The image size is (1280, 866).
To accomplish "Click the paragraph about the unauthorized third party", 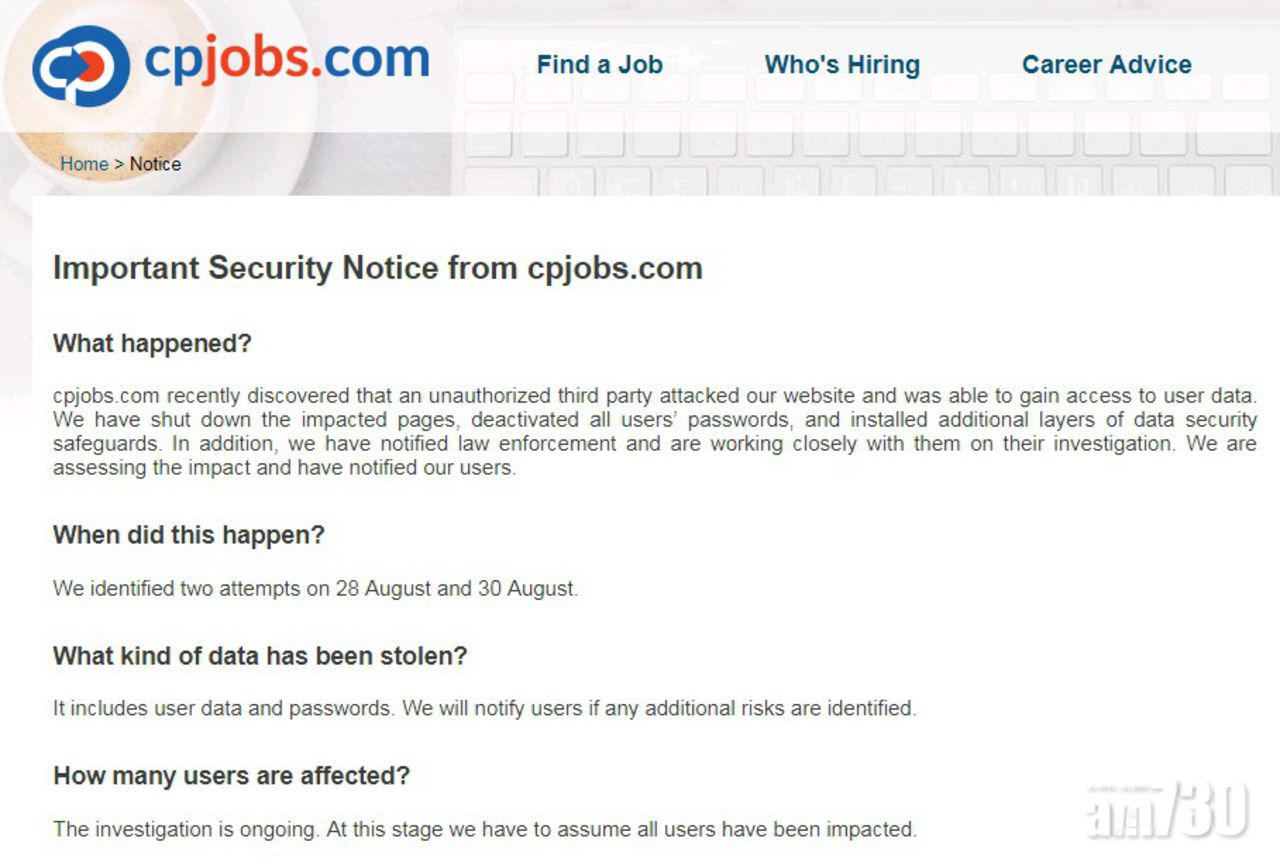I will [654, 431].
